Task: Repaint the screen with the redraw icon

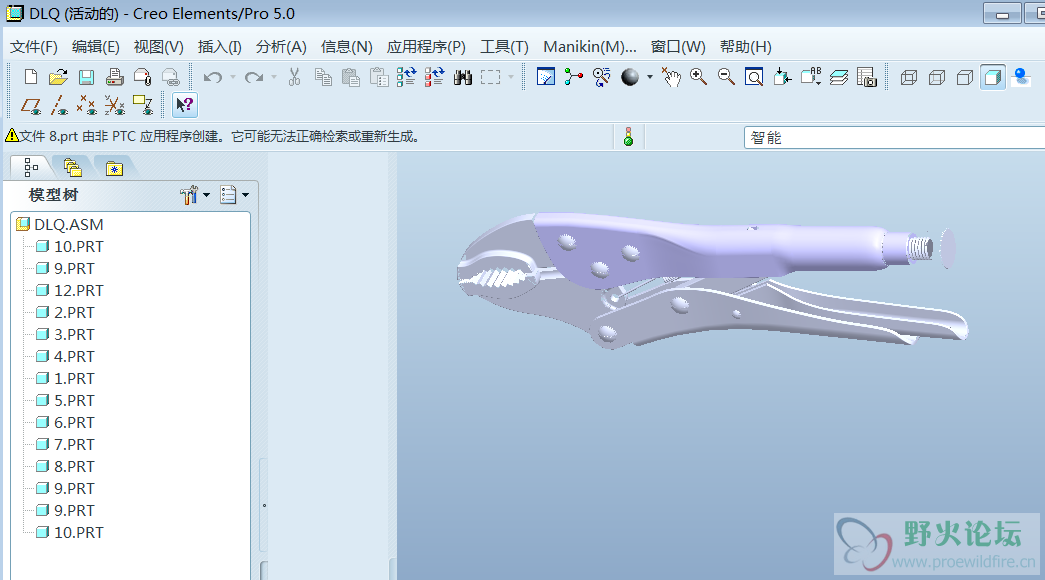Action: click(x=546, y=77)
